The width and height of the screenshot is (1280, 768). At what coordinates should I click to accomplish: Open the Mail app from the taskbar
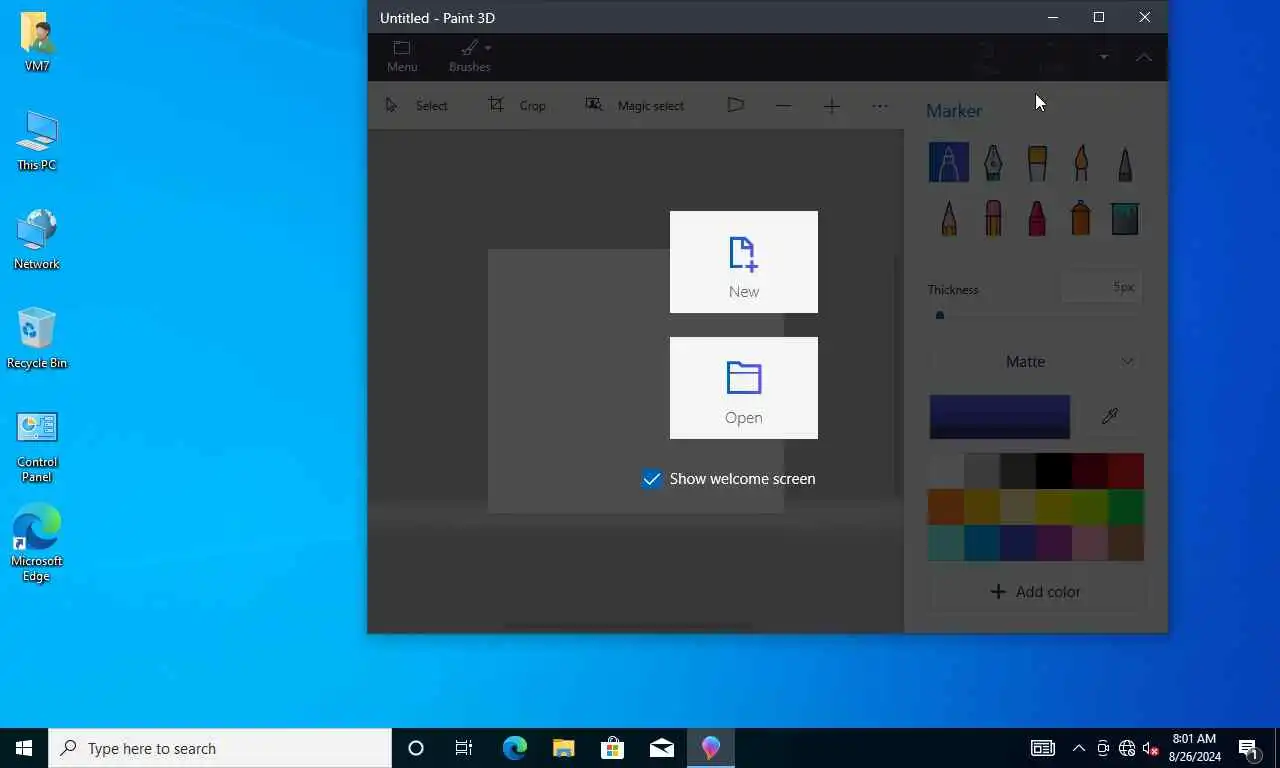[x=661, y=748]
